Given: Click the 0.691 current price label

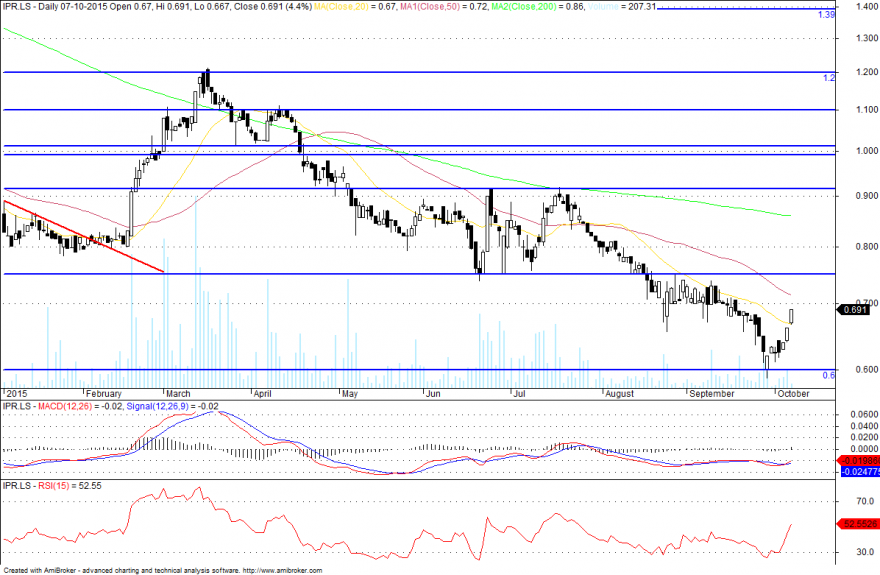Looking at the screenshot, I should click(853, 310).
